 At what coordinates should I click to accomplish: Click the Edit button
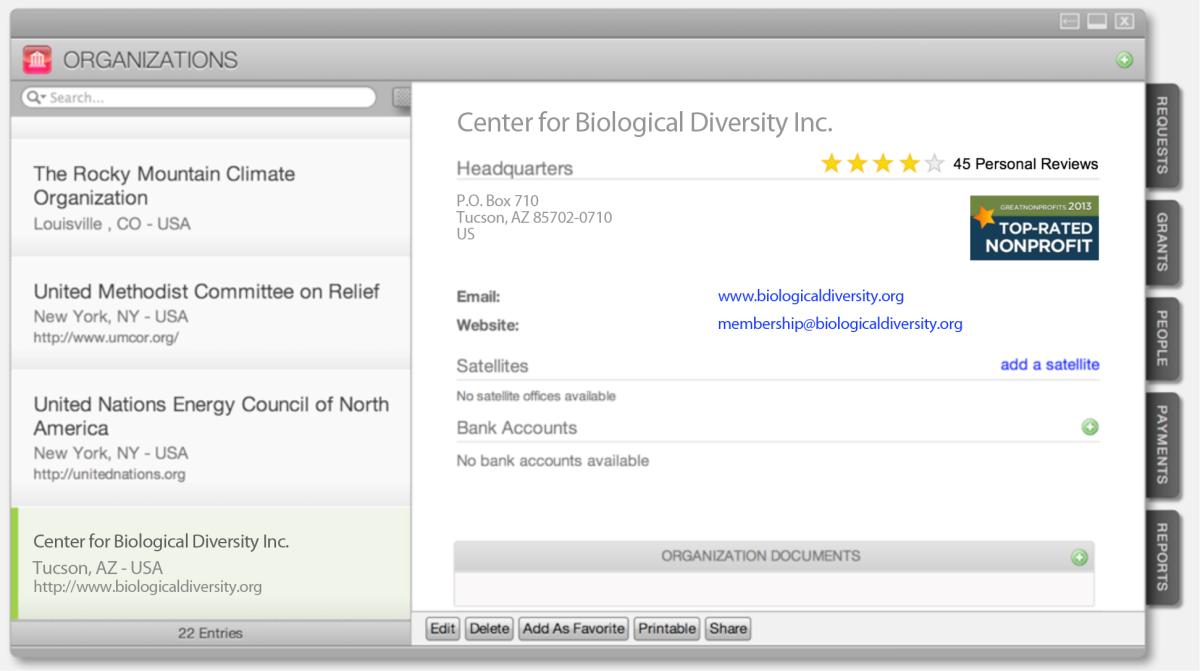(x=442, y=629)
